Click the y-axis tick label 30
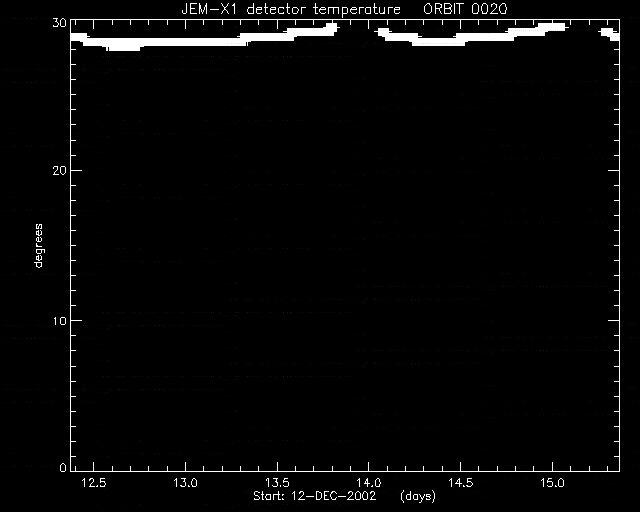Screen dimensions: 640x512 click(59, 23)
